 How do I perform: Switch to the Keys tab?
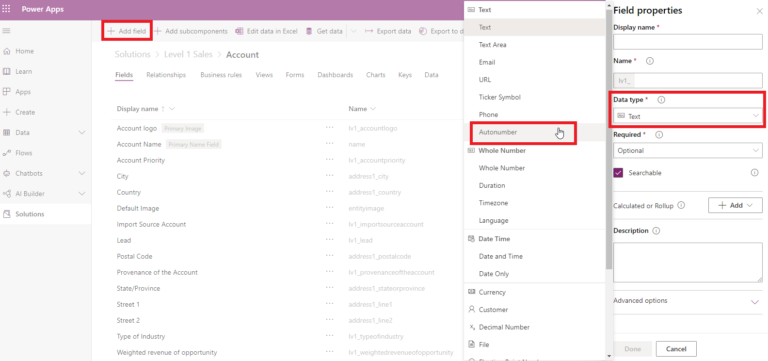(405, 75)
